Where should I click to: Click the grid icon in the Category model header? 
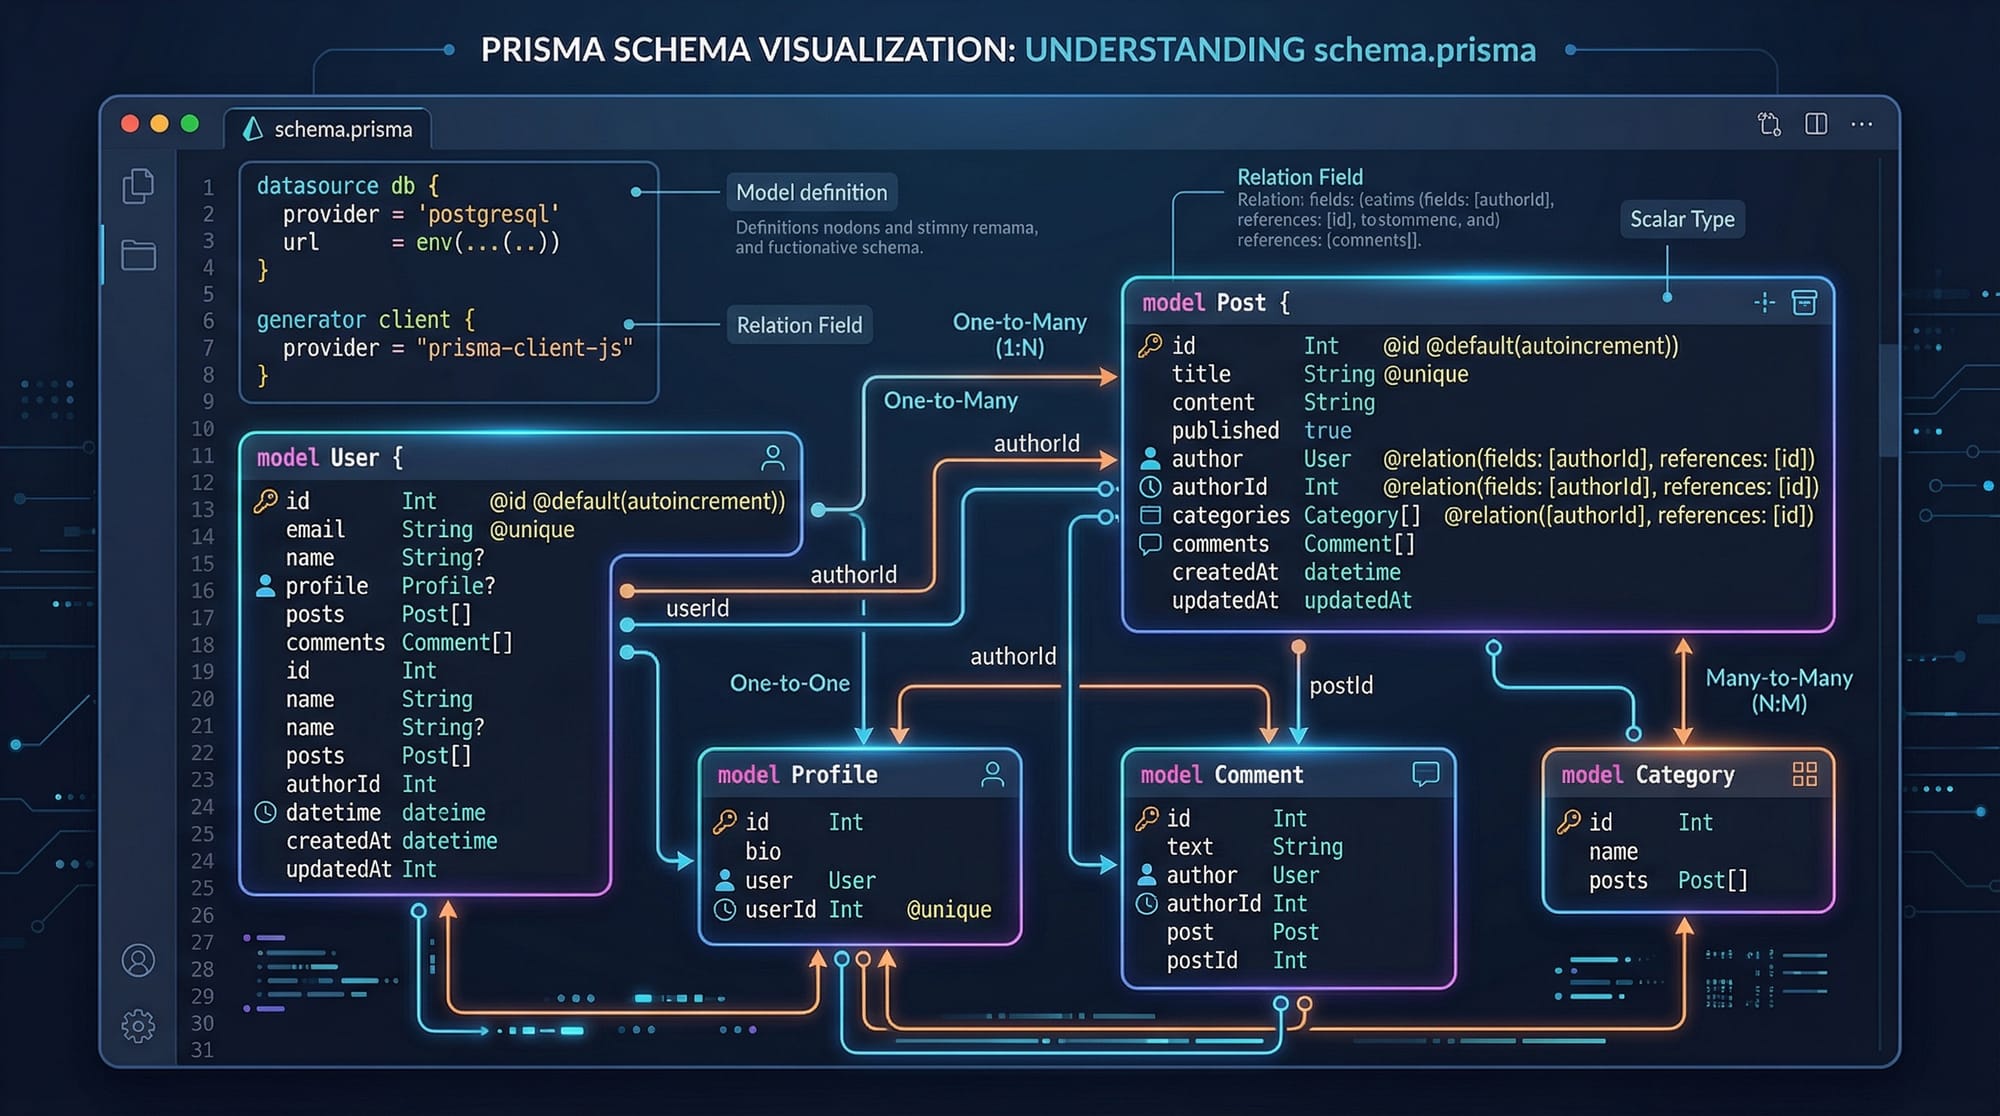pos(1805,773)
